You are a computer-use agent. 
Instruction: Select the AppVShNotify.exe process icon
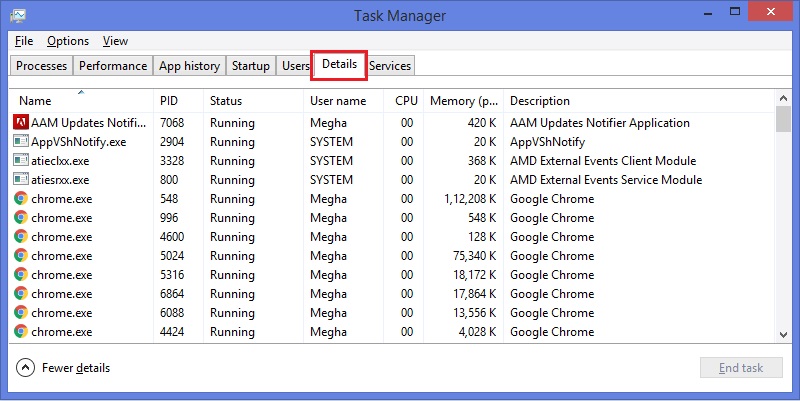tap(20, 141)
